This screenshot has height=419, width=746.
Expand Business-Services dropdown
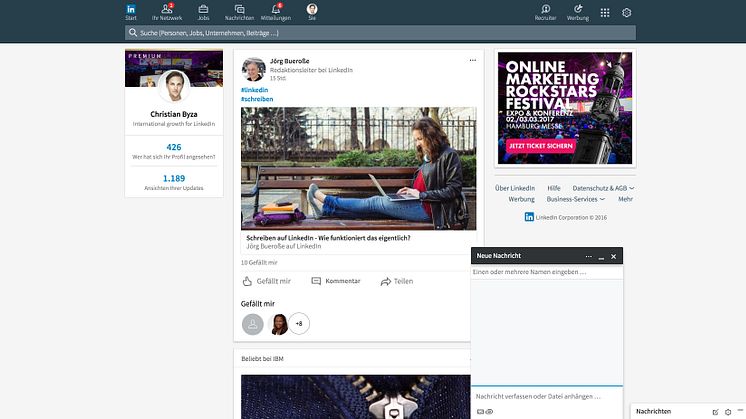pyautogui.click(x=576, y=199)
